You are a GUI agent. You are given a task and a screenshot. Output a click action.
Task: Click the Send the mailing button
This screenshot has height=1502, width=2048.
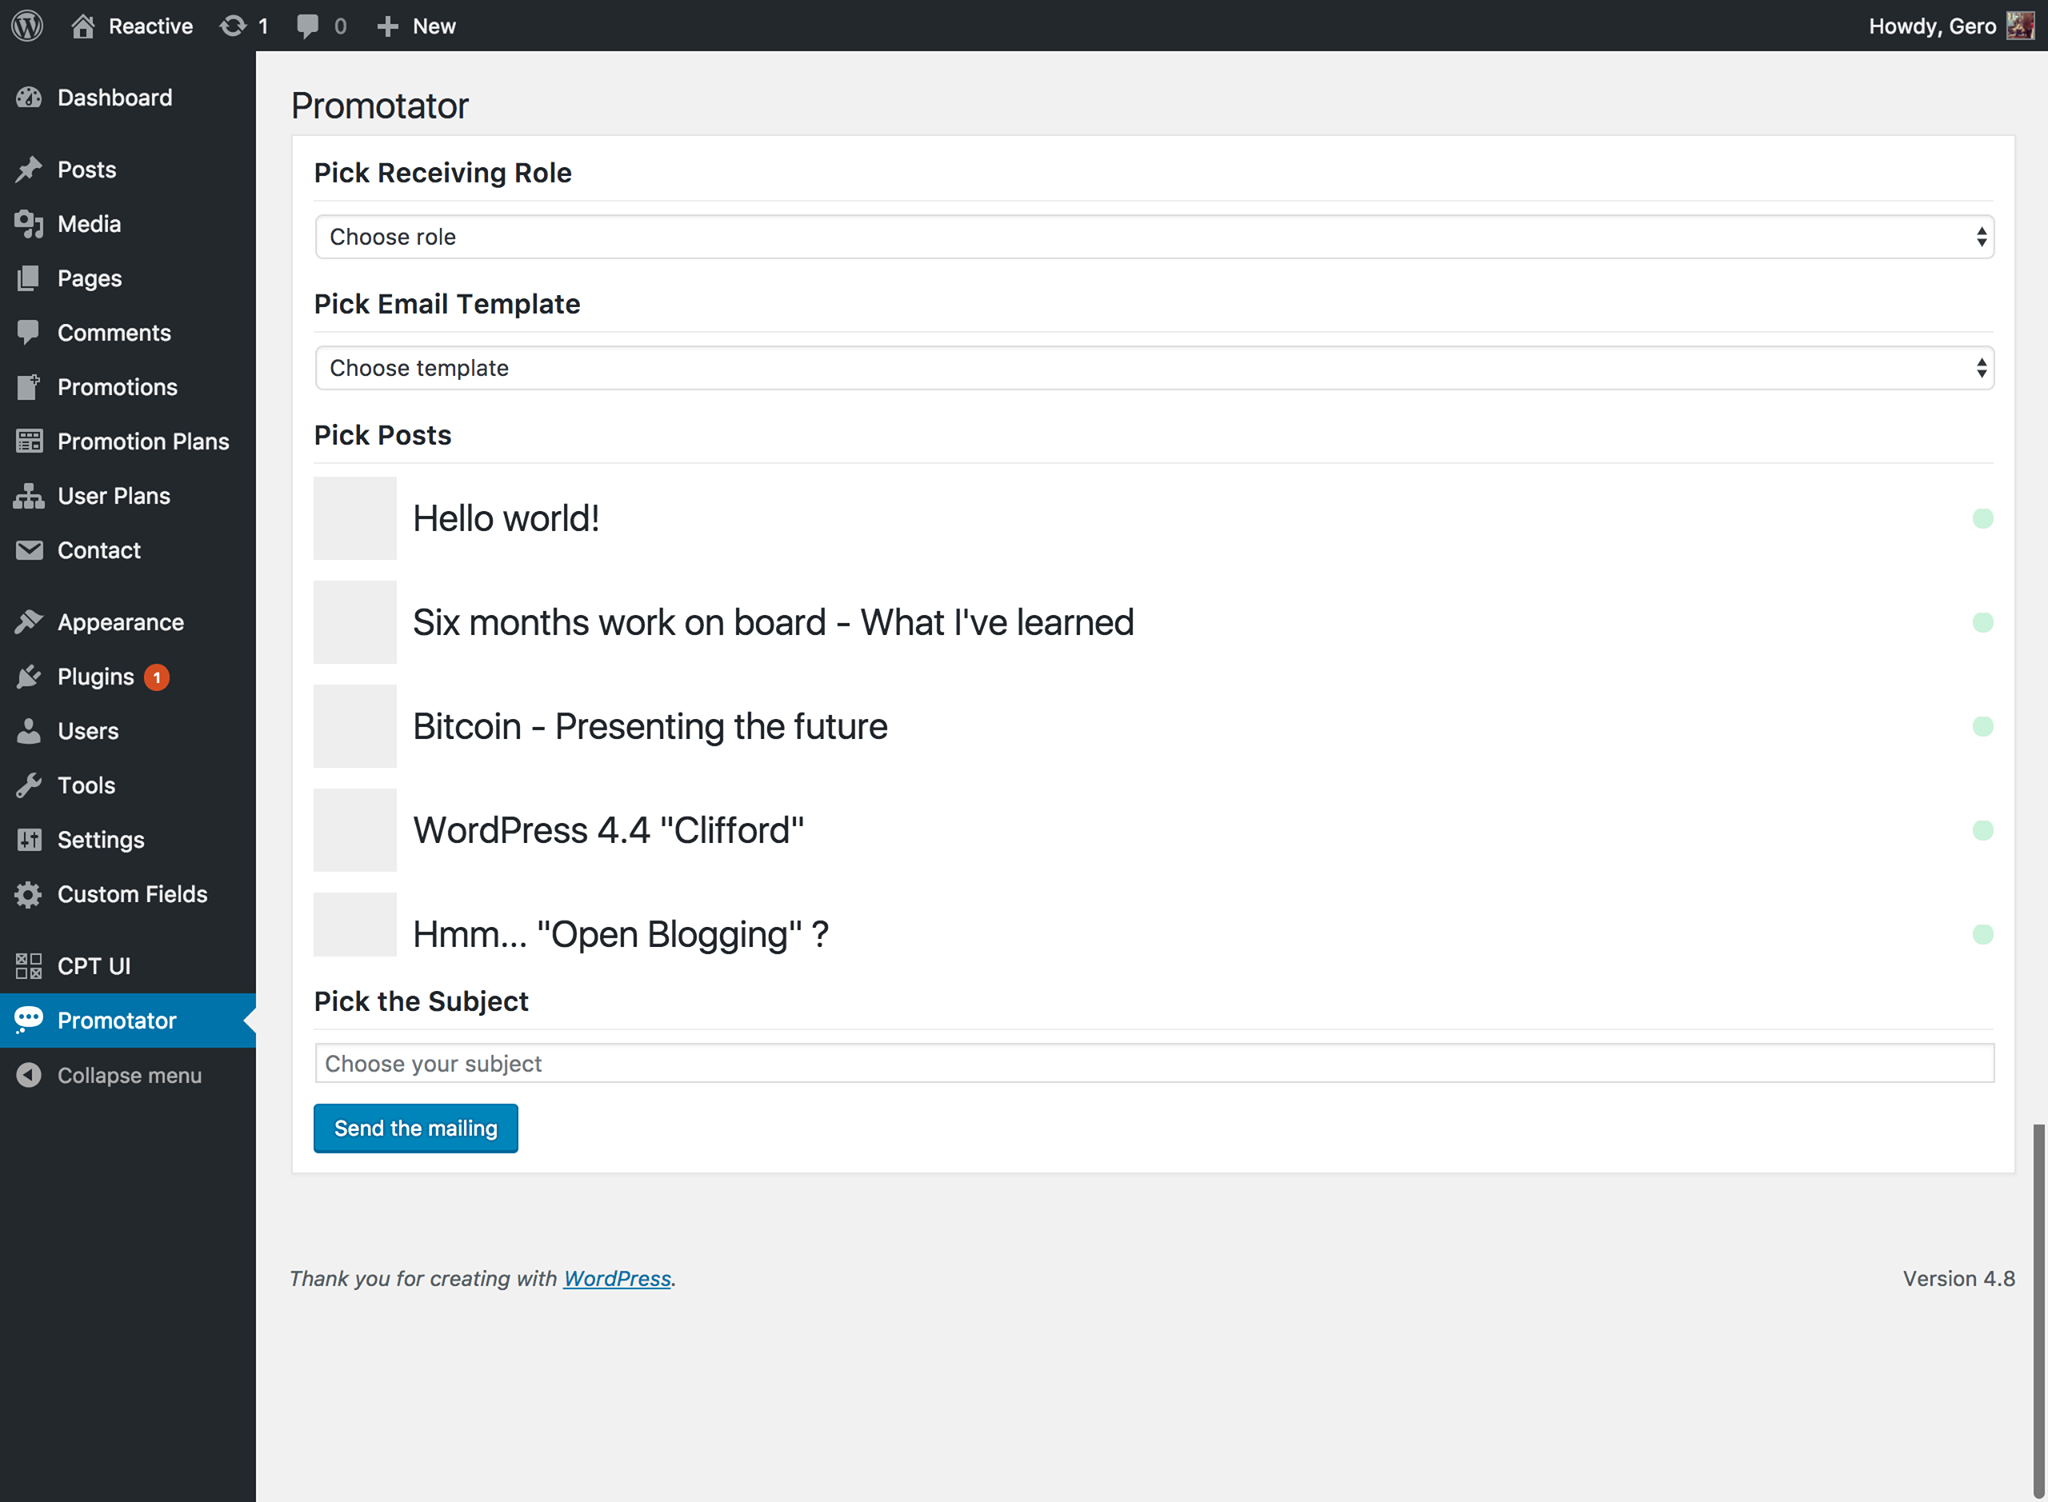(415, 1128)
